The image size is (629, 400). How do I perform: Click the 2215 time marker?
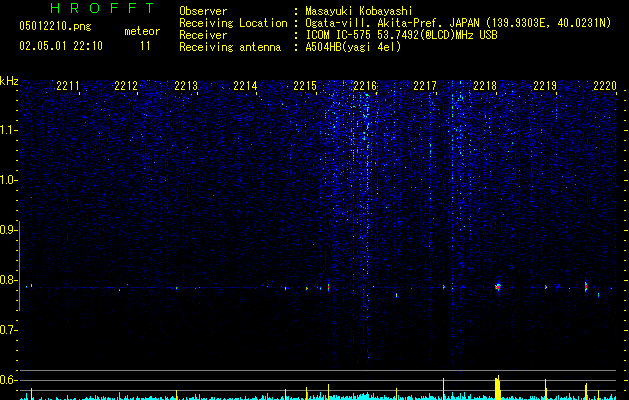(305, 85)
